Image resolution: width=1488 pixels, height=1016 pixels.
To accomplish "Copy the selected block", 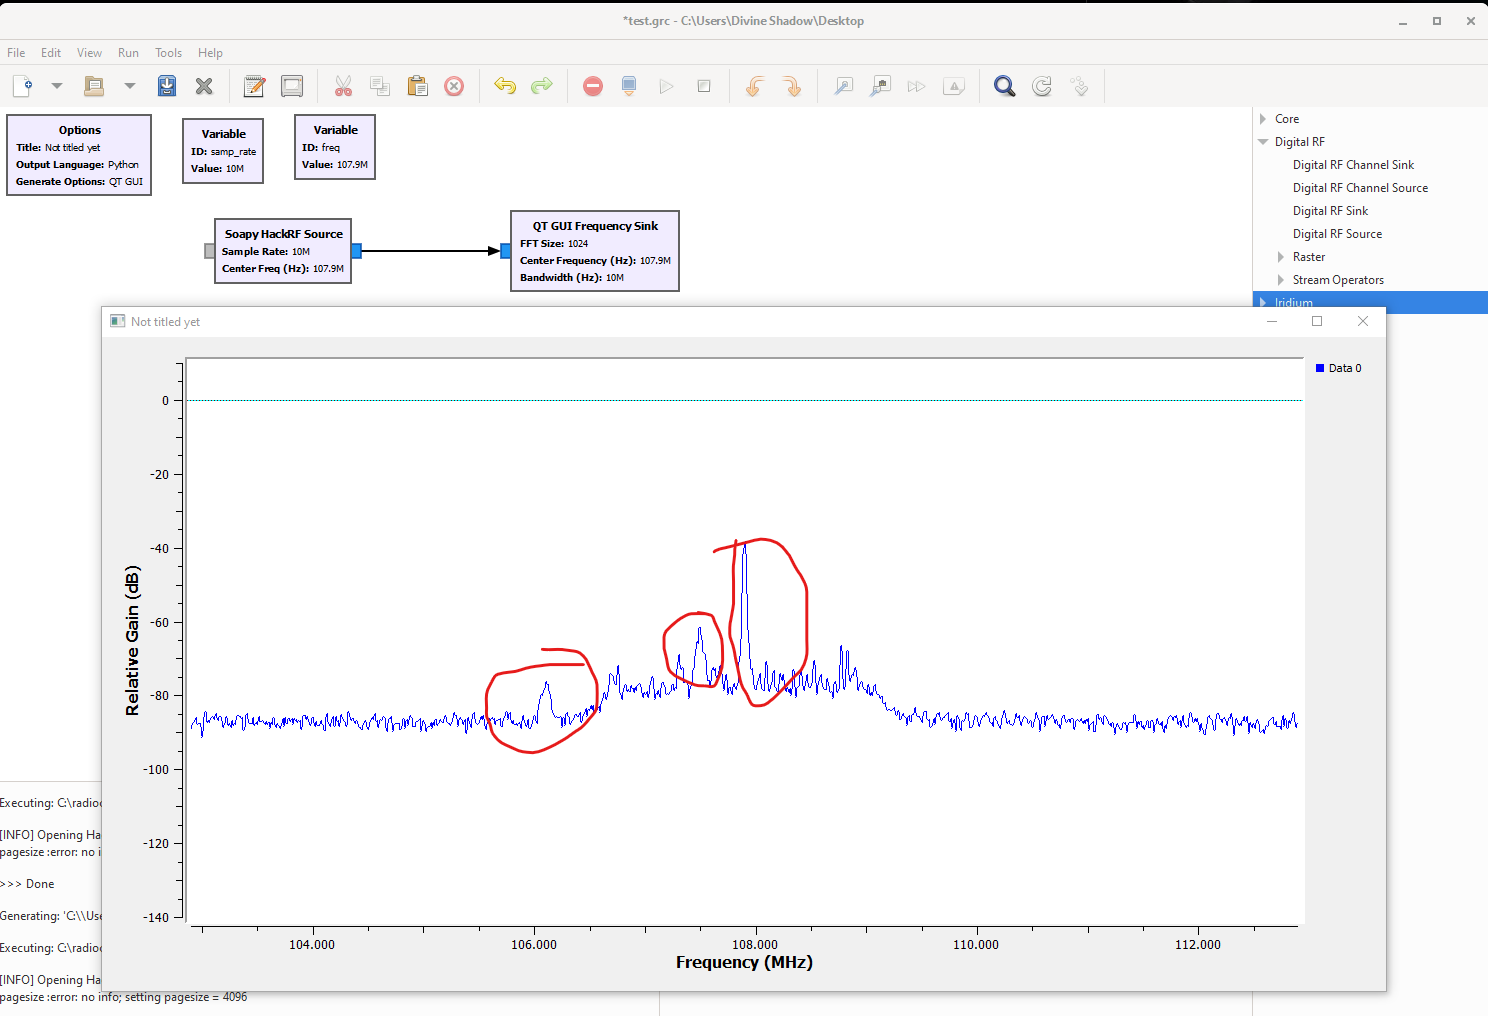I will click(x=380, y=86).
